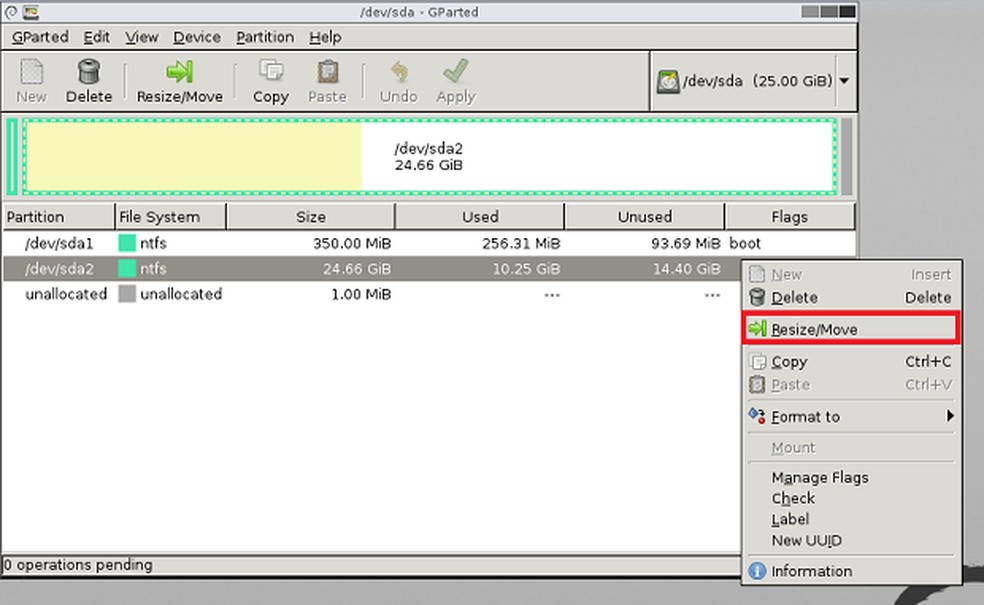Click the green ntfs color swatch of /dev/sda2
Screen dimensions: 984x605
pos(127,269)
